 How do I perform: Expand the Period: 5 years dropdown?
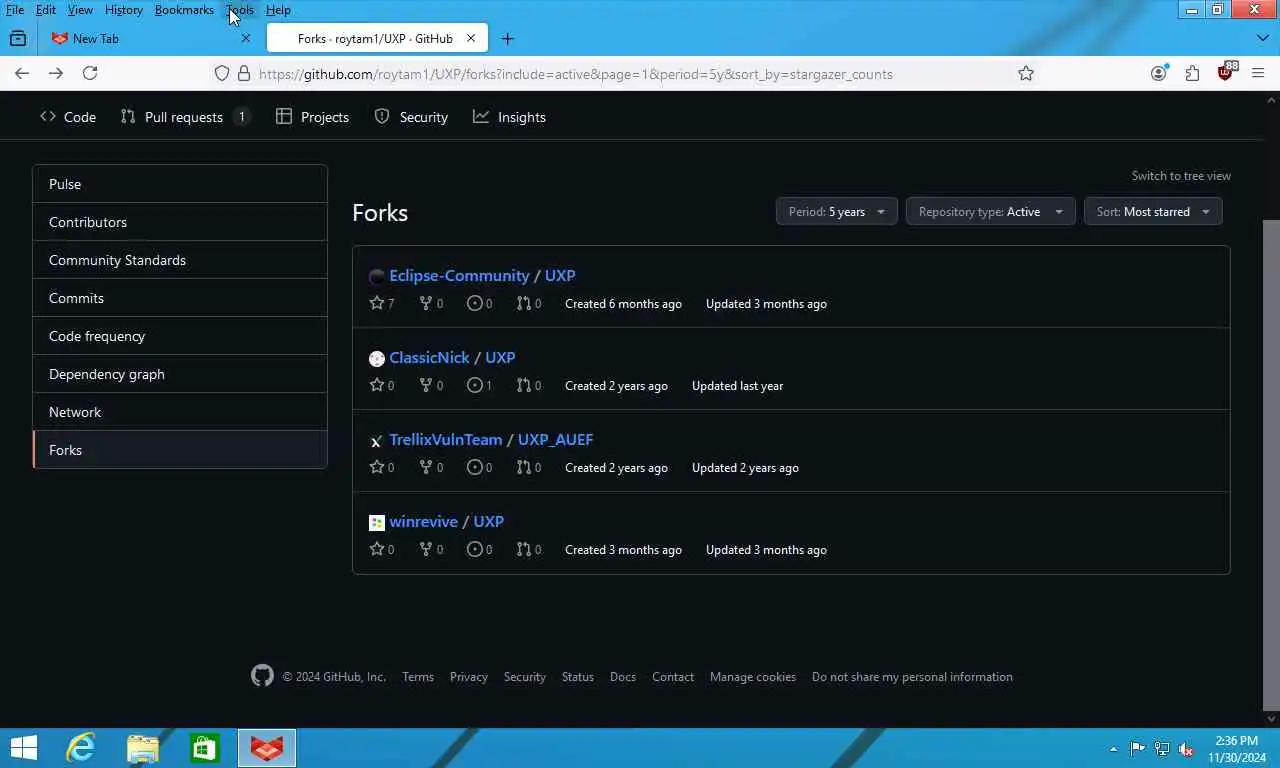(837, 211)
